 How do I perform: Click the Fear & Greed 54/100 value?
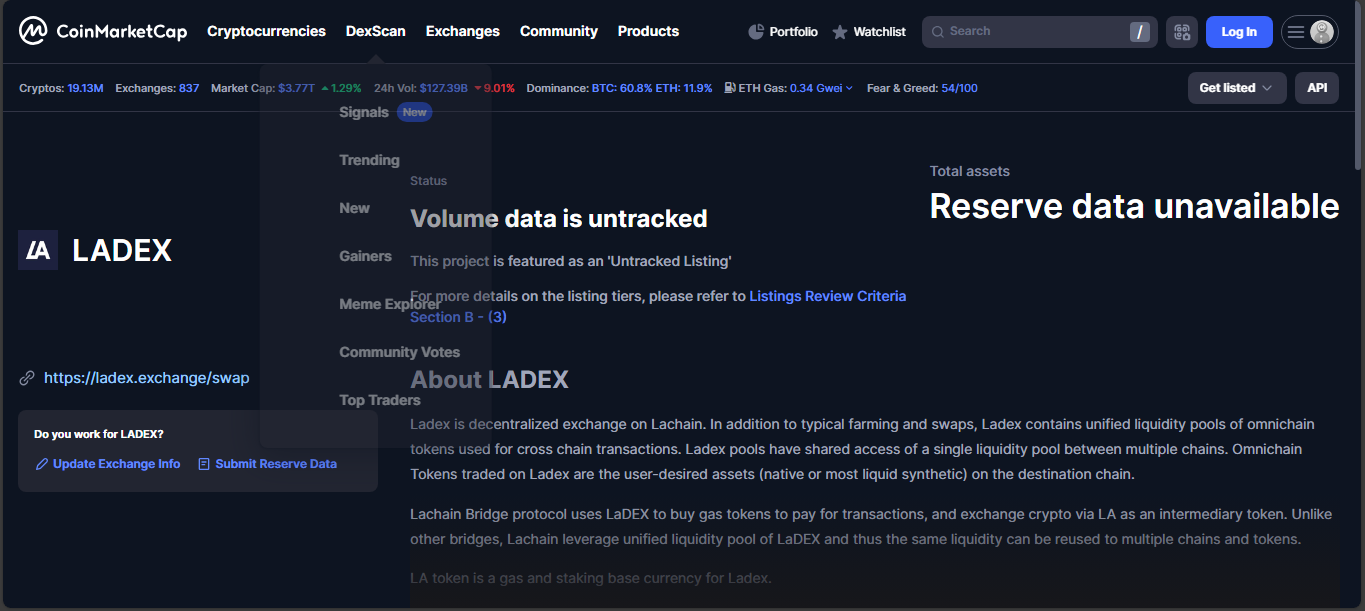tap(959, 88)
